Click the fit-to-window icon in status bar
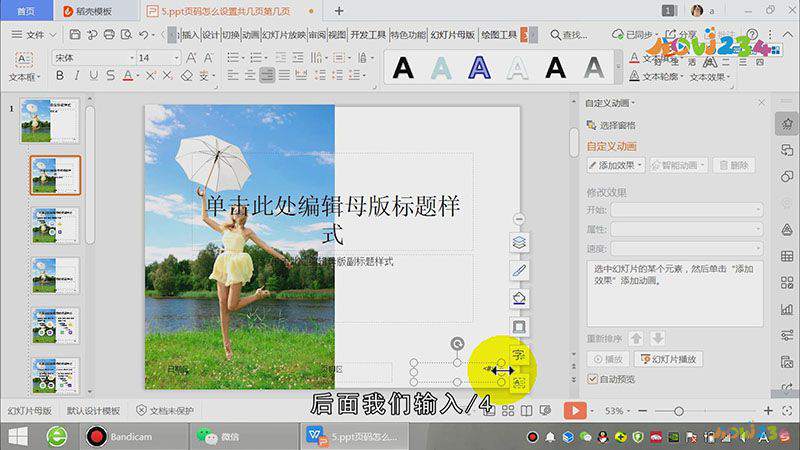The height and width of the screenshot is (450, 800). (x=787, y=410)
